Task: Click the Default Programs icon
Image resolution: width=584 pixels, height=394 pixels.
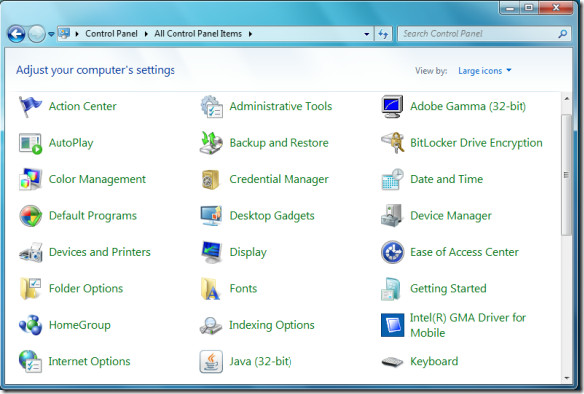Action: [x=31, y=216]
